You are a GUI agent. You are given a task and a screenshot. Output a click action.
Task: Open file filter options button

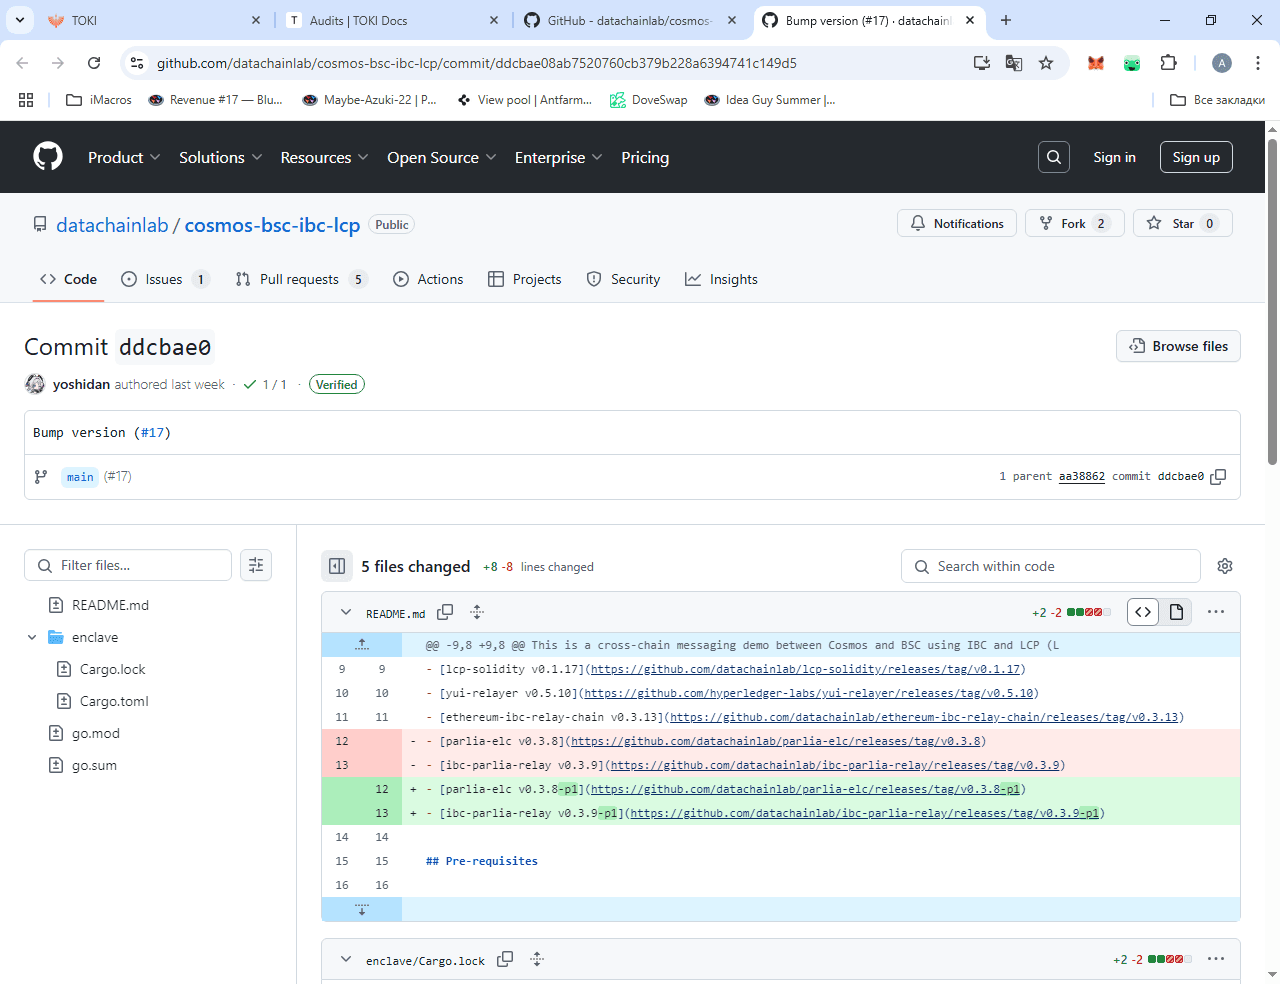point(256,565)
